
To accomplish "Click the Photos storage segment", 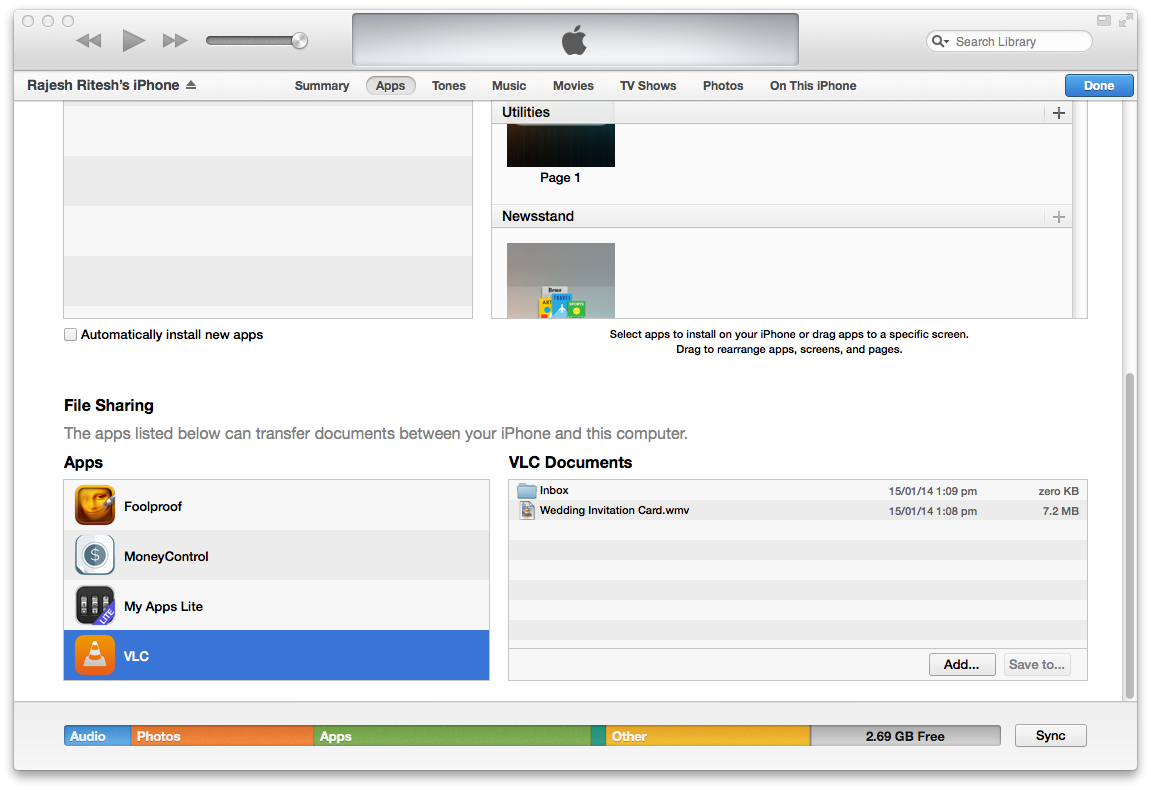I will pos(222,736).
